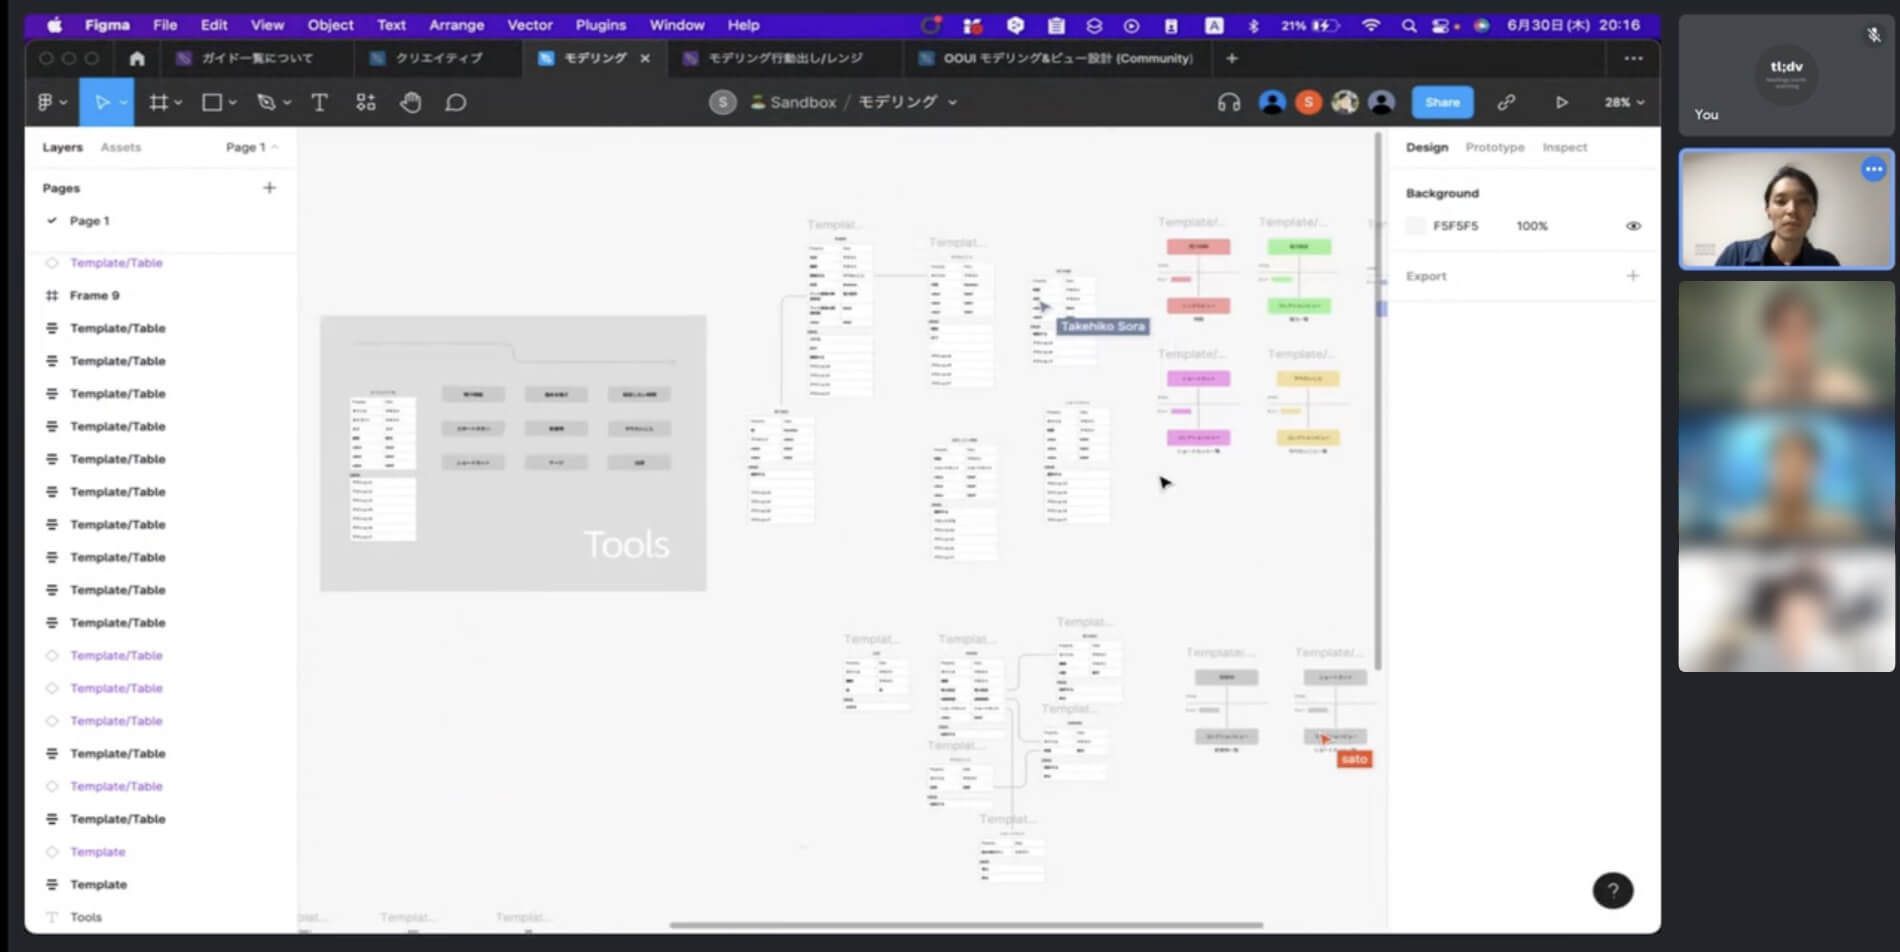Click the Share button
The width and height of the screenshot is (1900, 952).
tap(1442, 102)
